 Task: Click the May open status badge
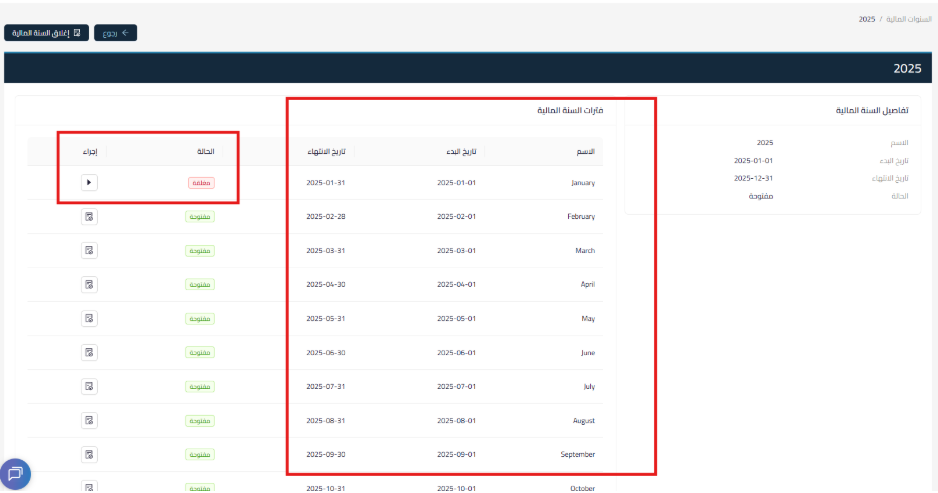click(x=200, y=319)
